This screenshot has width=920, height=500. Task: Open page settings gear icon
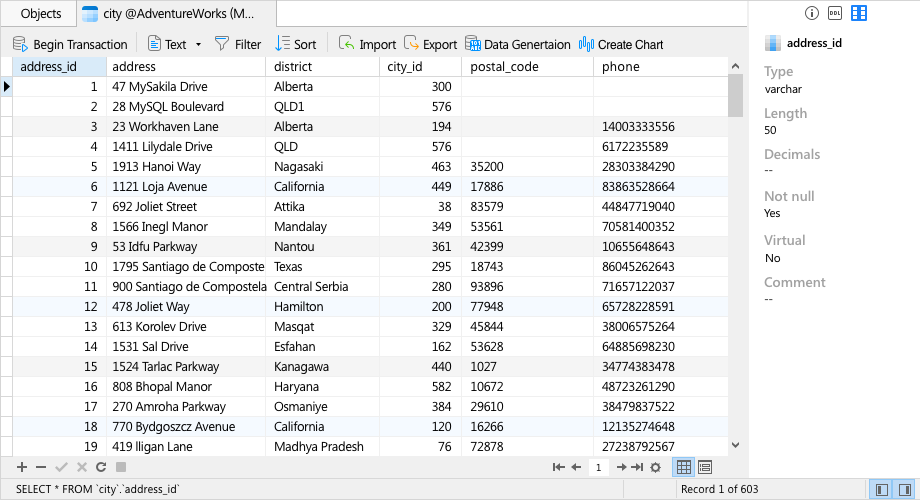point(655,467)
